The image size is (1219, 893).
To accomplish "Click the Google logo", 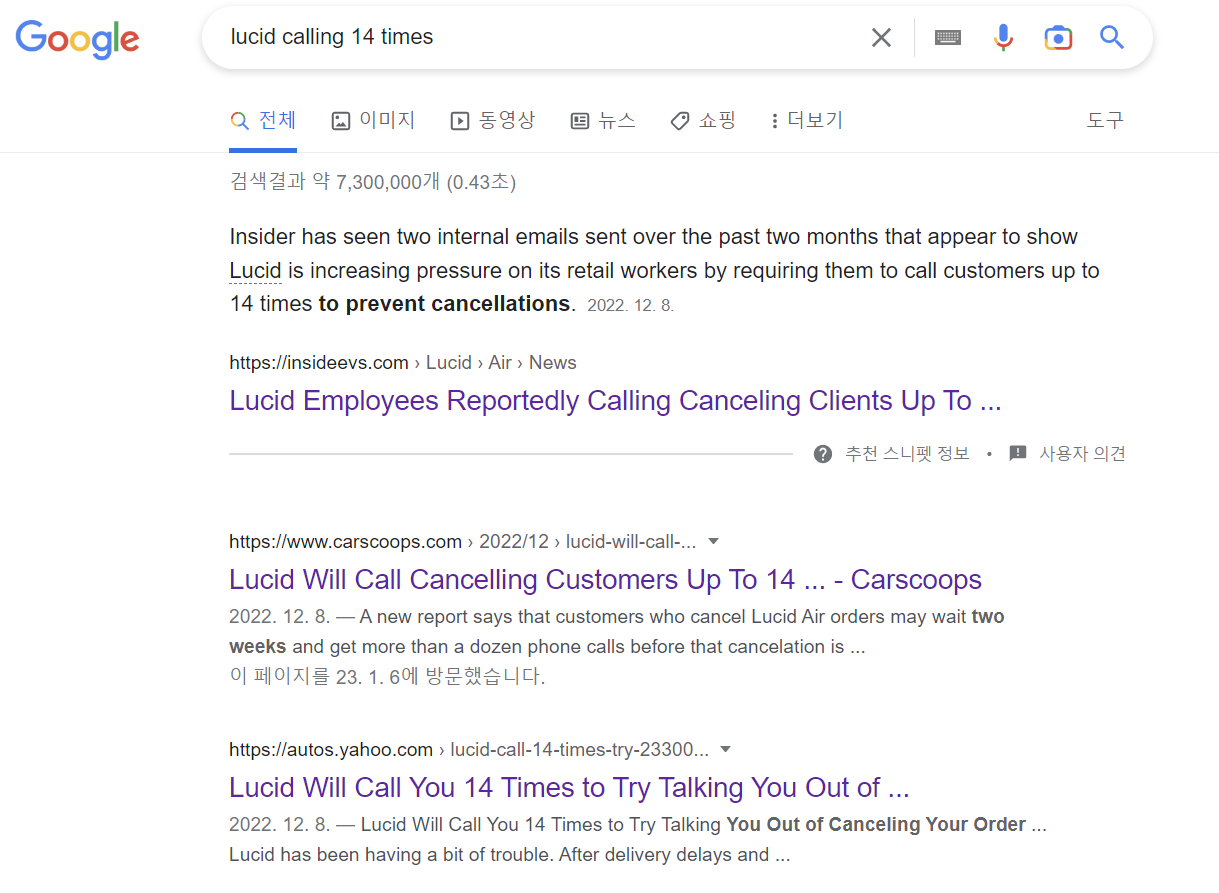I will [77, 38].
